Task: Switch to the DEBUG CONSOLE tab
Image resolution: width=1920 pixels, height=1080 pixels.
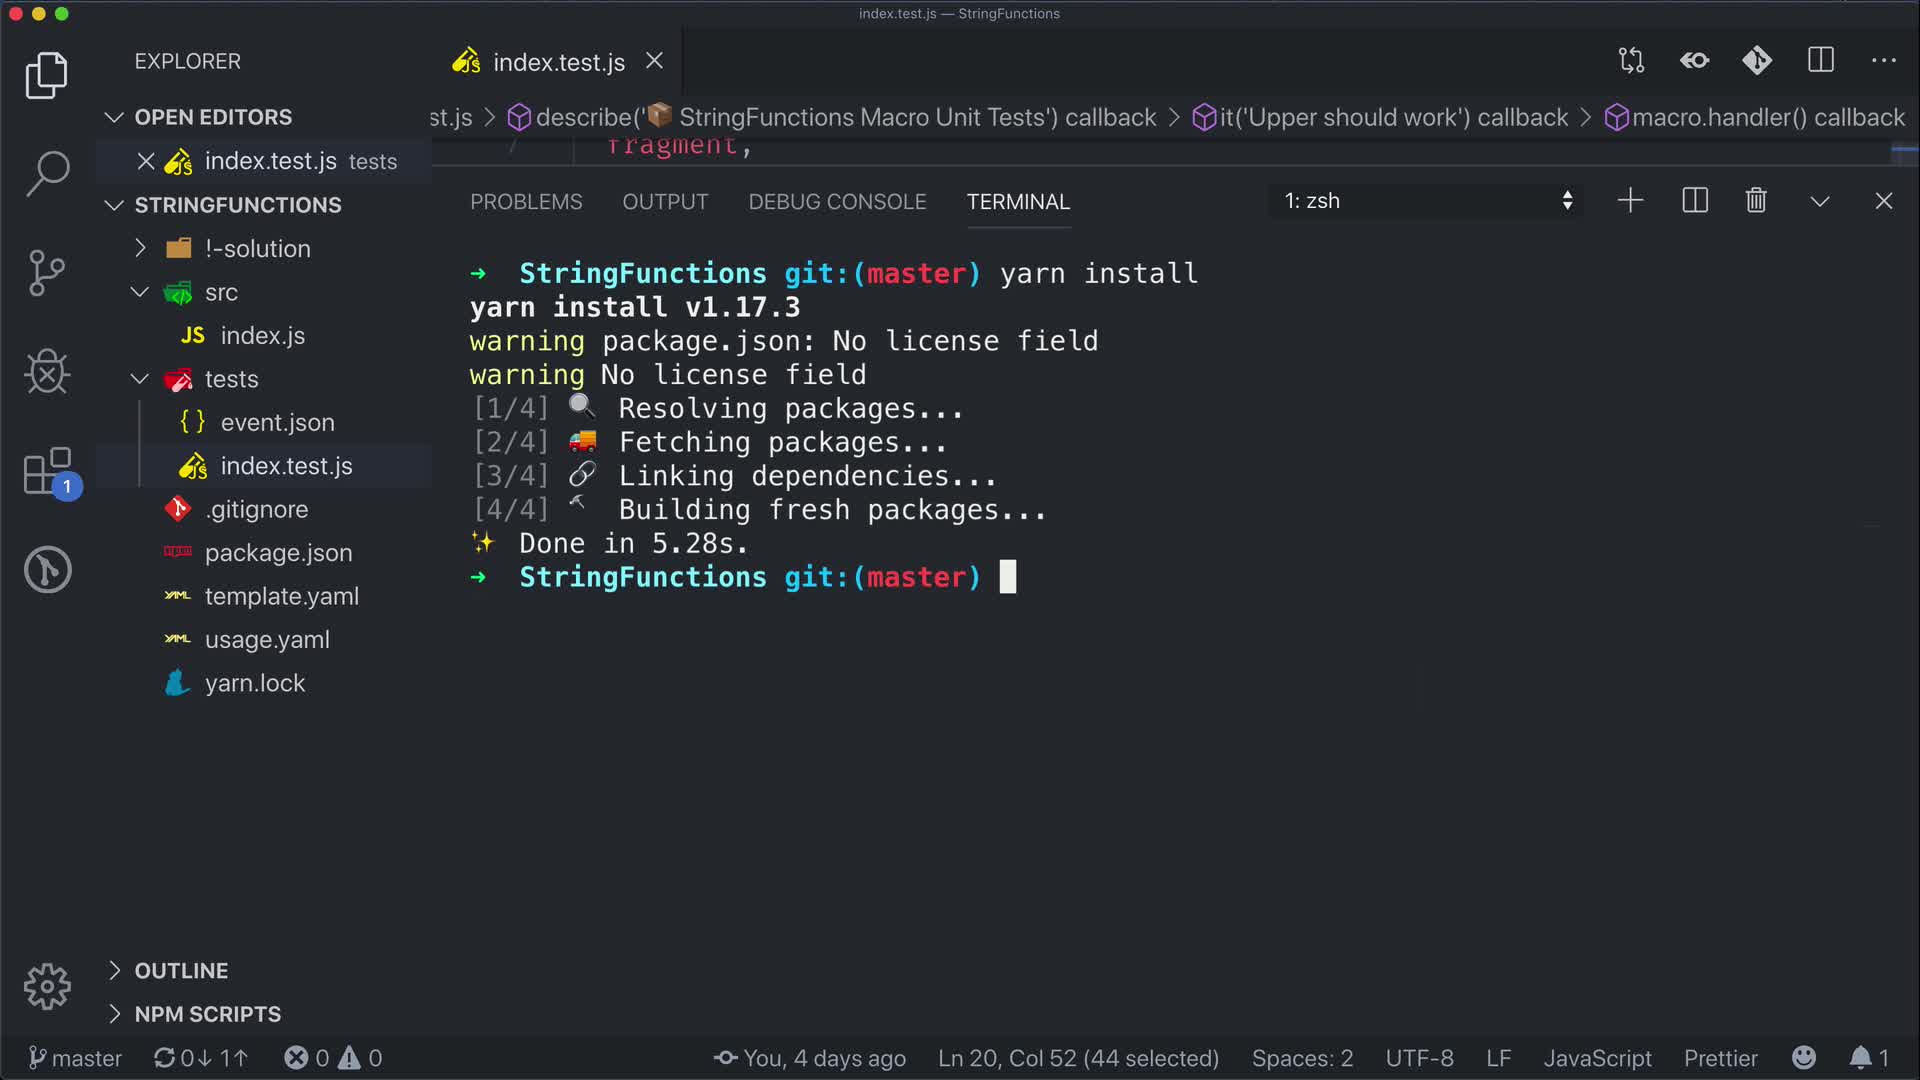Action: pyautogui.click(x=837, y=202)
